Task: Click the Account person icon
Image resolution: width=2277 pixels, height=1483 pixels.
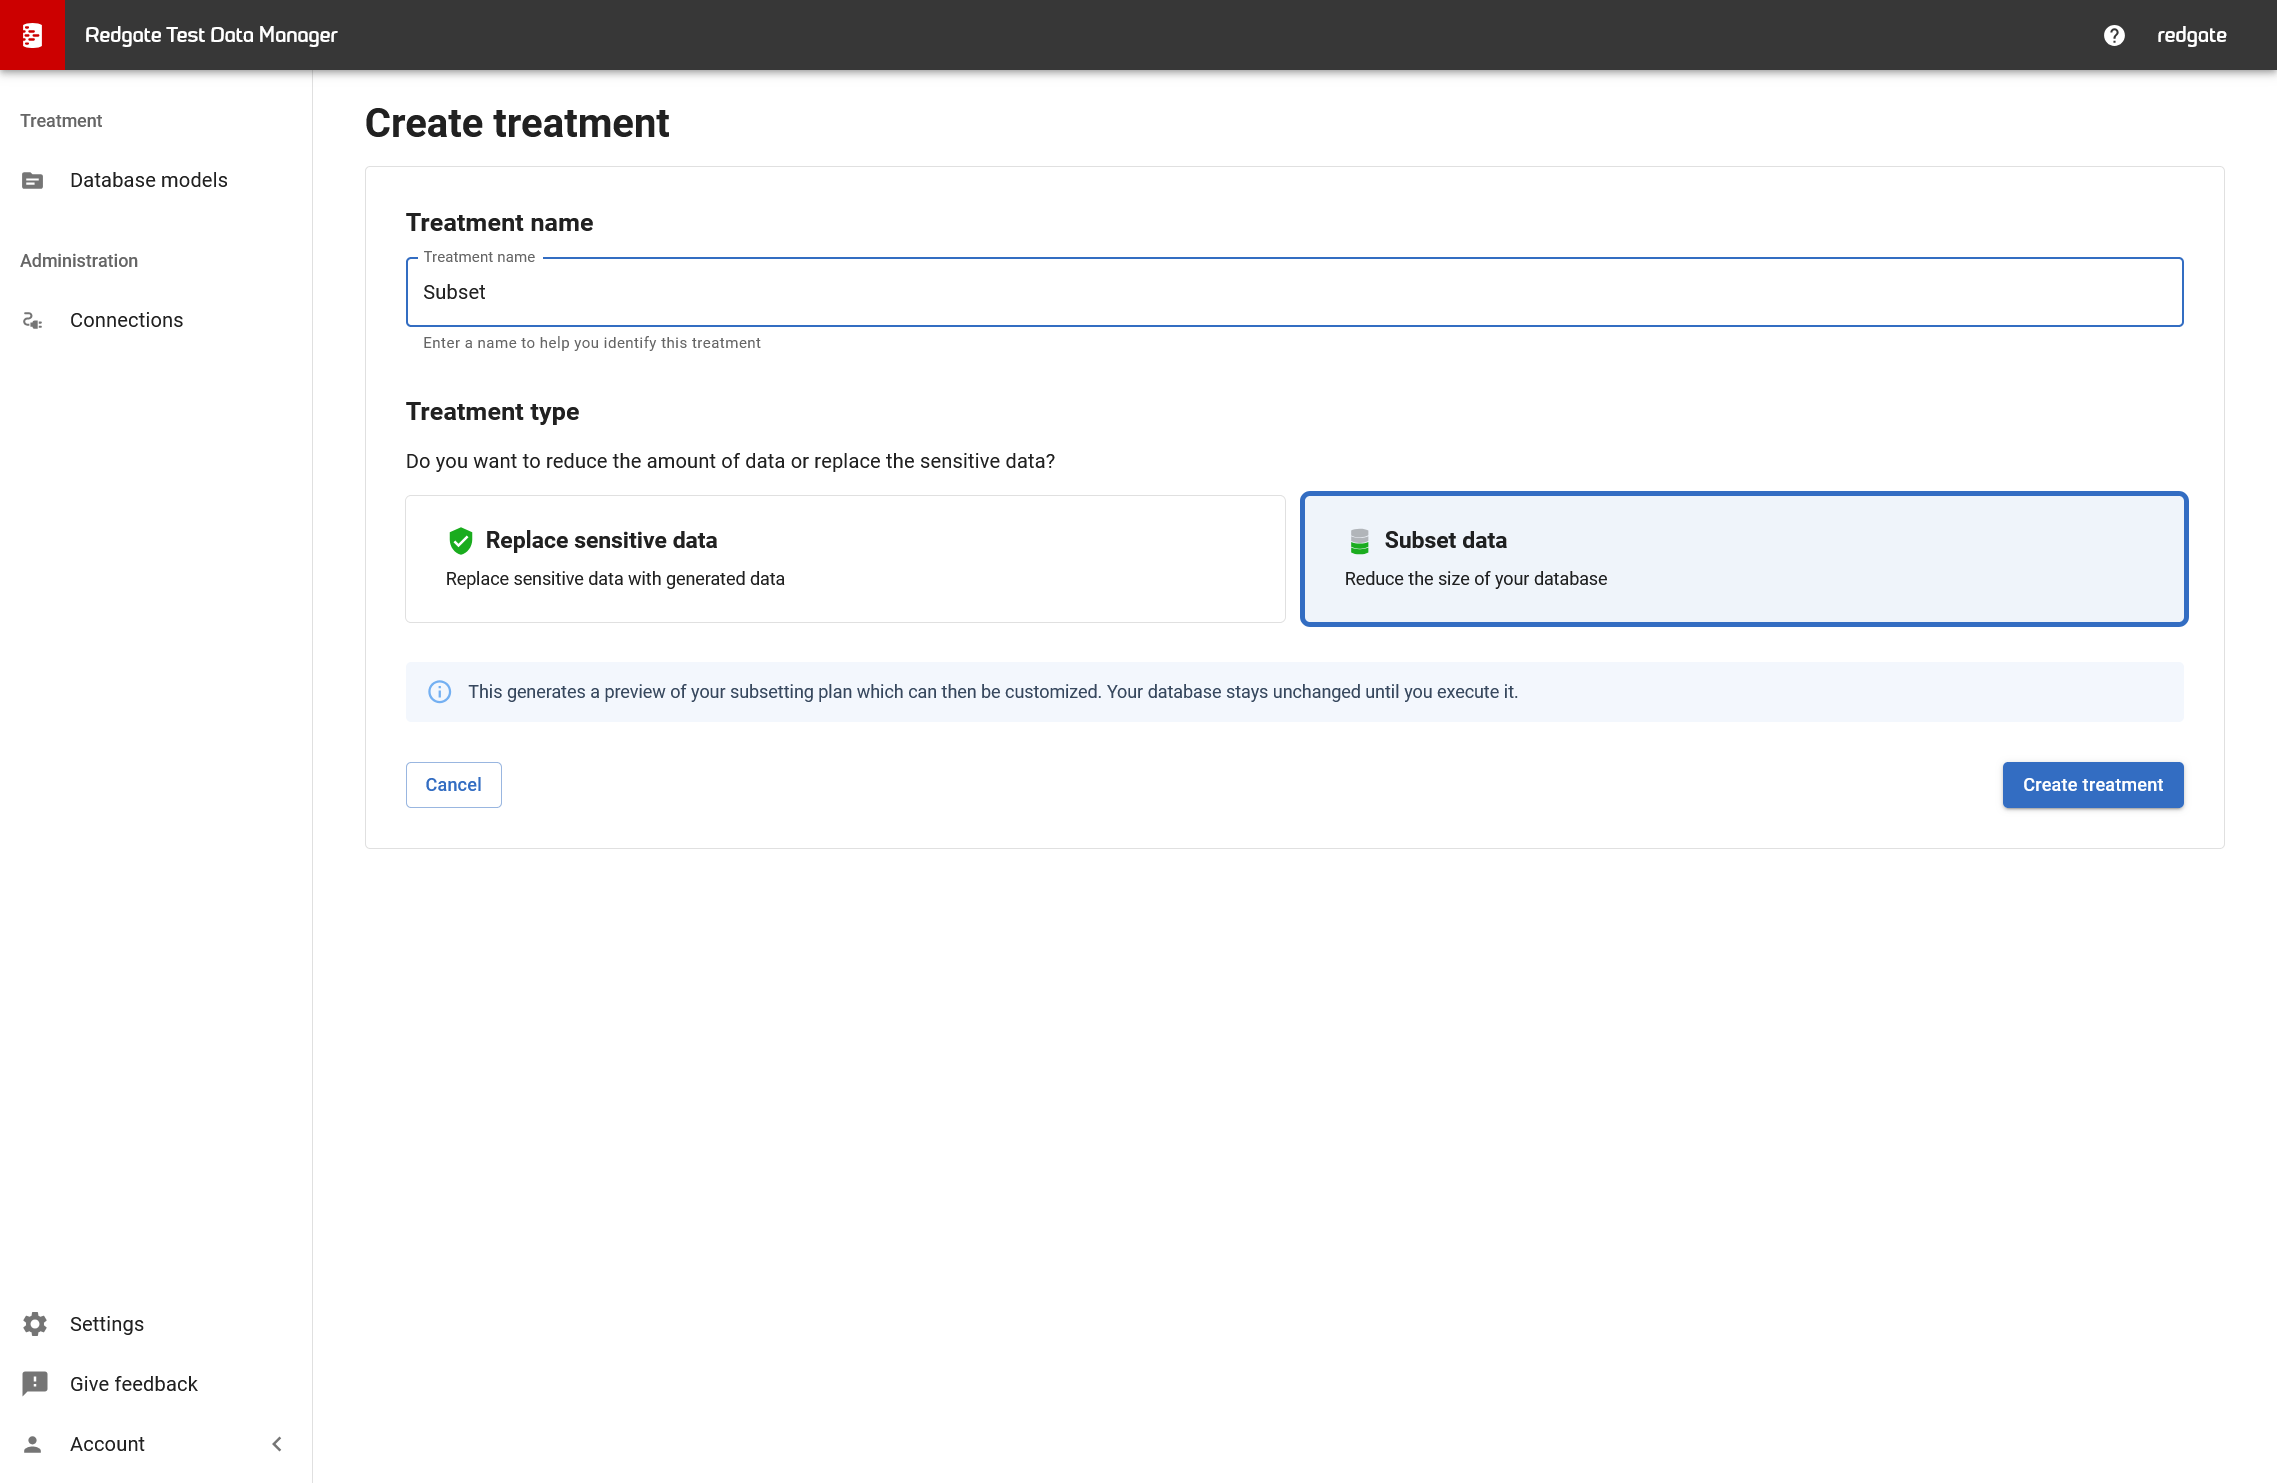Action: 33,1444
